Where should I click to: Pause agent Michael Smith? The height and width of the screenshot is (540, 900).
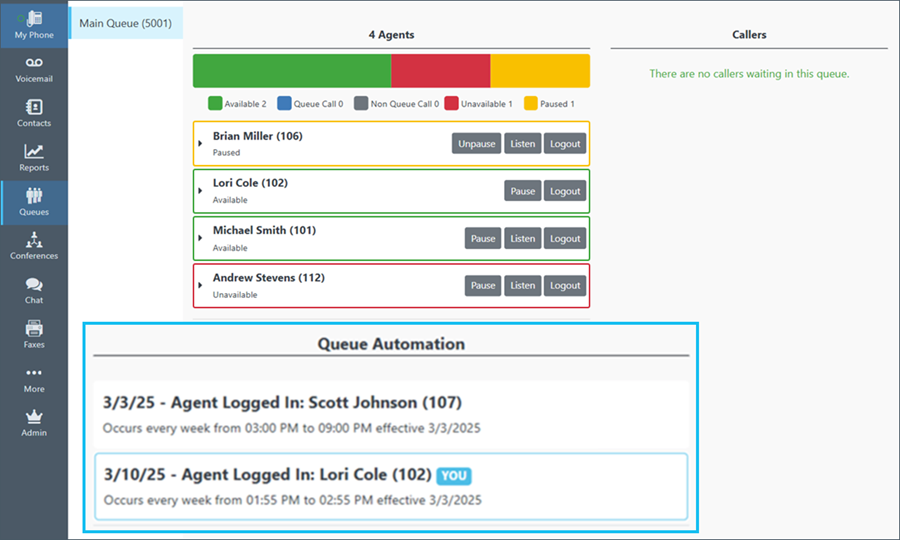483,238
